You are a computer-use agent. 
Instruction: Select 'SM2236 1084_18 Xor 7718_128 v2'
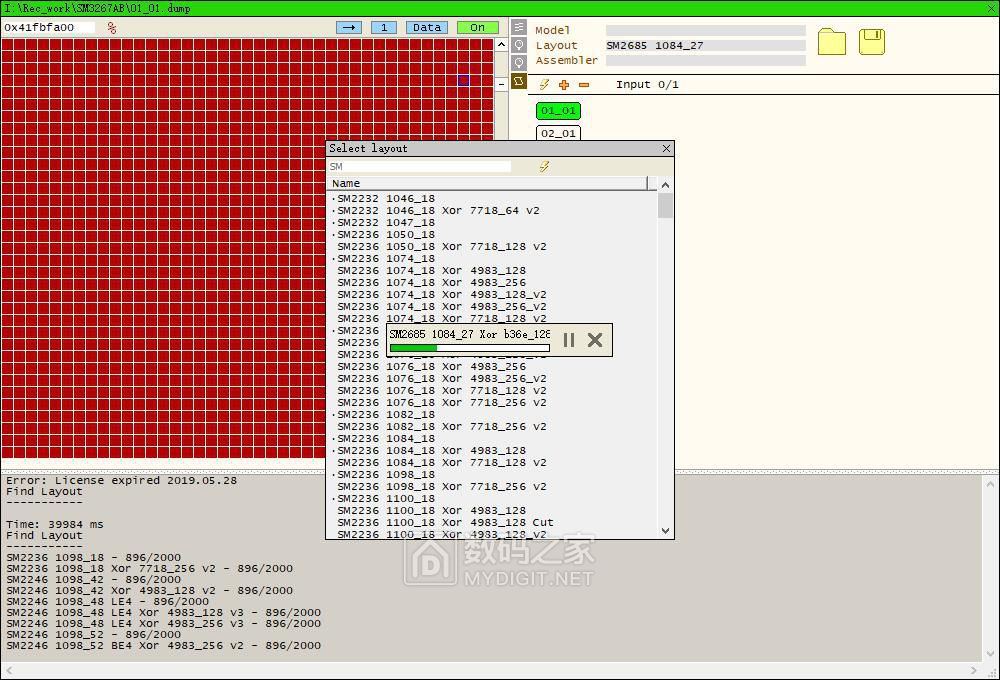coord(441,462)
